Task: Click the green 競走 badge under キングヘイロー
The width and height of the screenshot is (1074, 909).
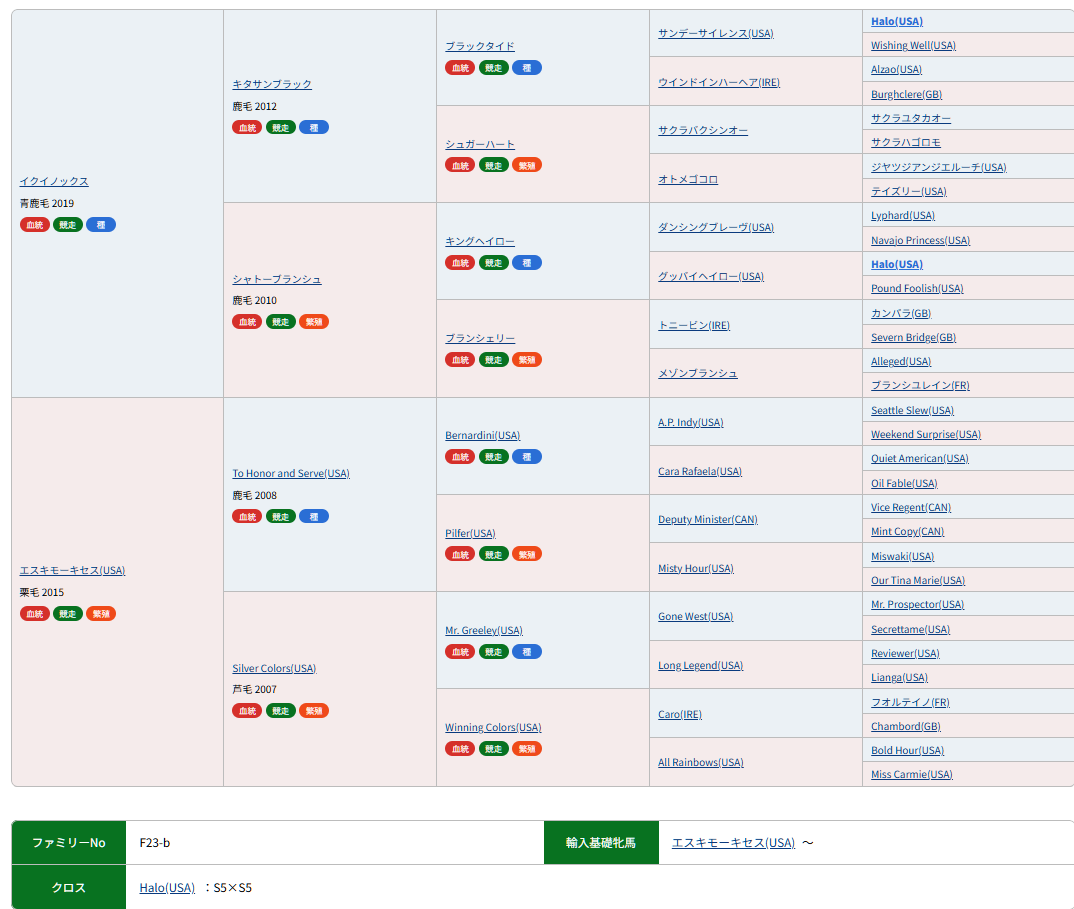Action: [493, 263]
